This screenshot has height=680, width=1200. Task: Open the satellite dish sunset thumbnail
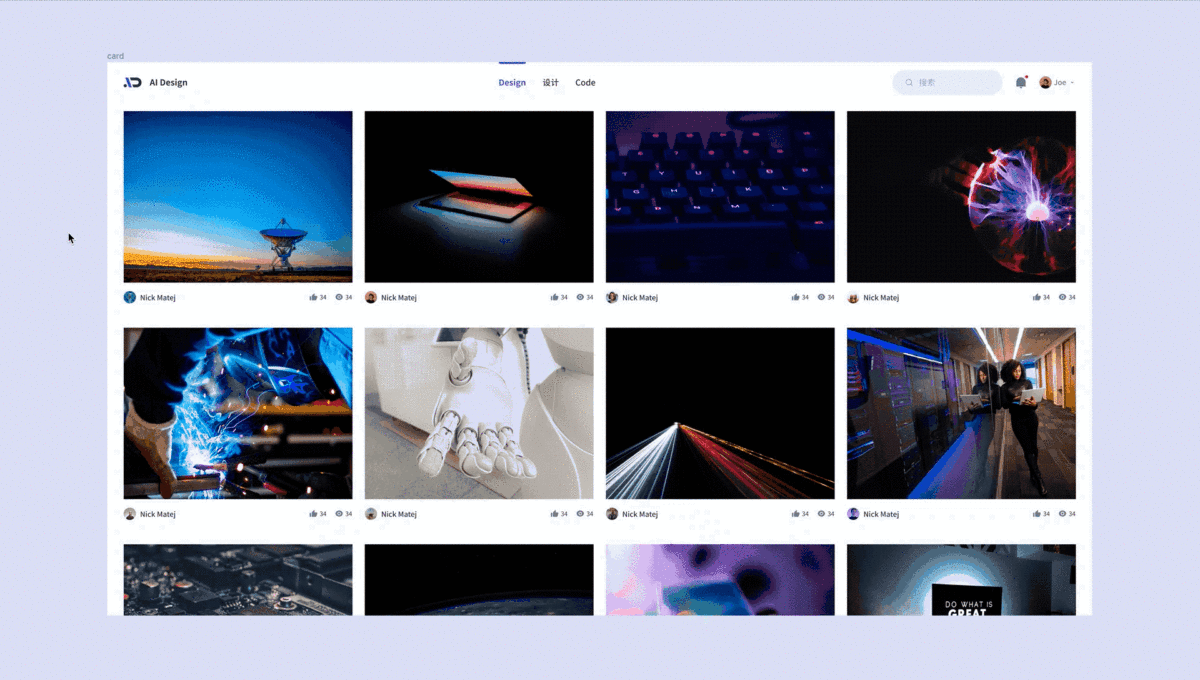238,197
